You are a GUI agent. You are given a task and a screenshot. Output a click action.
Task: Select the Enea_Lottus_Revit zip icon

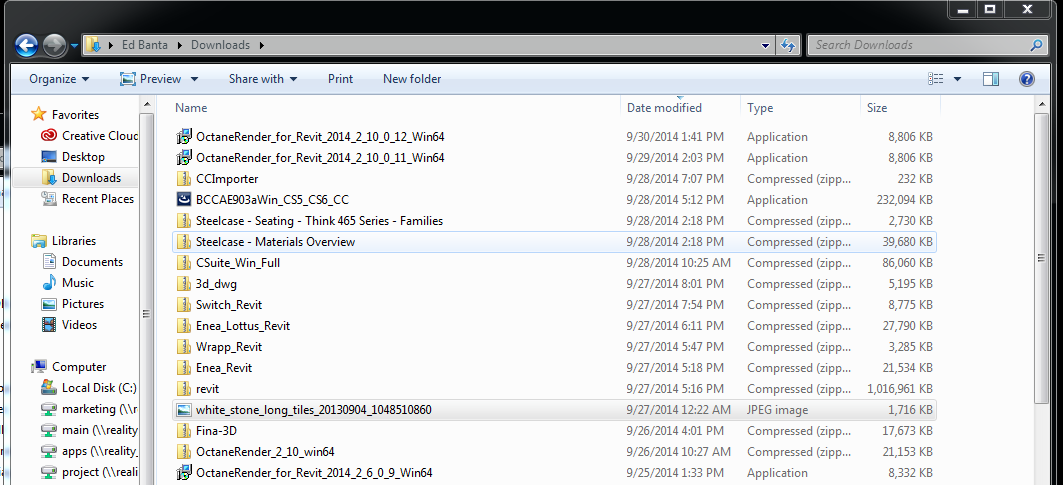pos(184,326)
